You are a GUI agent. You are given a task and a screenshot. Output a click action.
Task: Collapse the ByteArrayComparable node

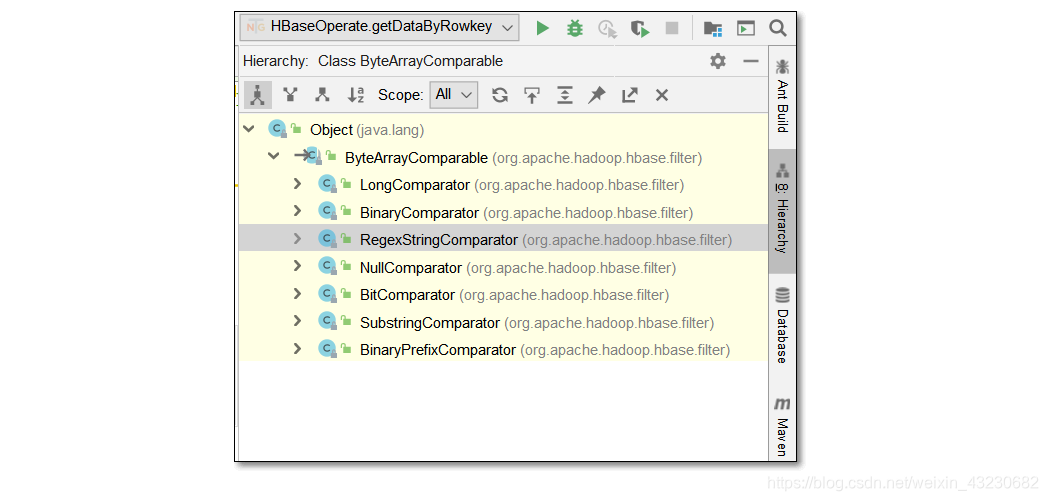click(273, 156)
